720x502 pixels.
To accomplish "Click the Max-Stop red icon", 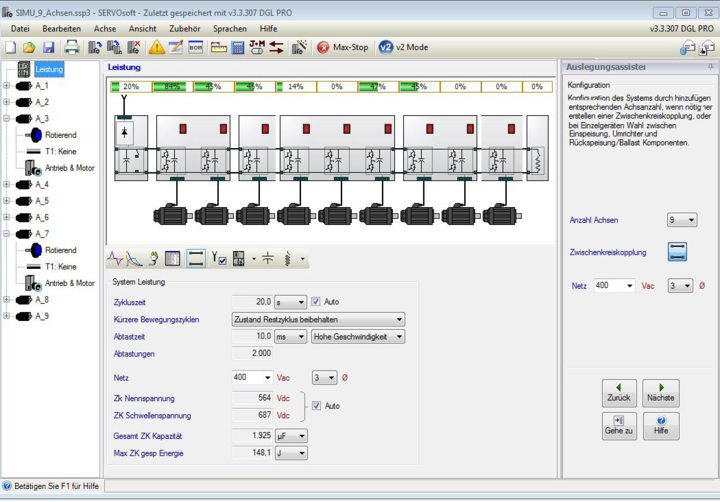I will (323, 47).
